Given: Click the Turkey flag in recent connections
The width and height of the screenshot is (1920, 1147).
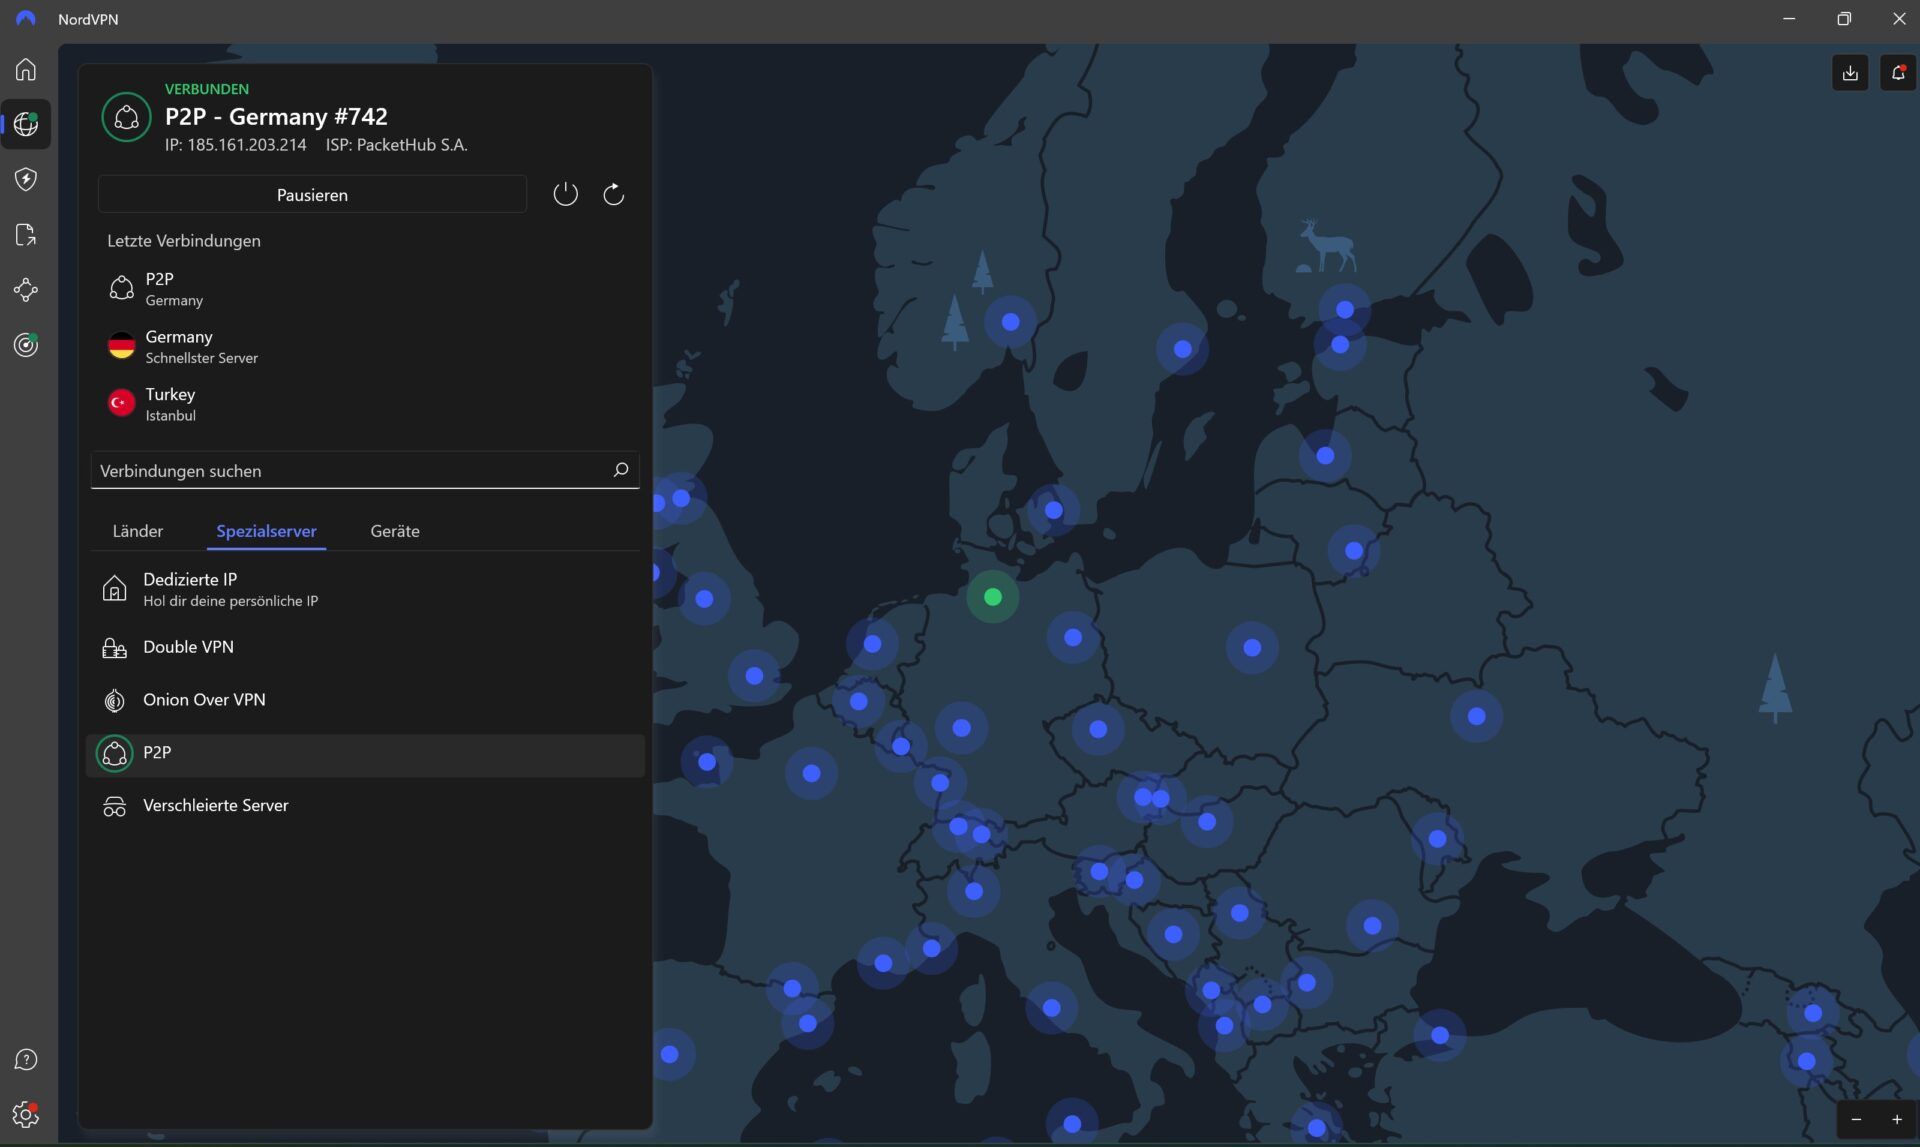Looking at the screenshot, I should (121, 403).
